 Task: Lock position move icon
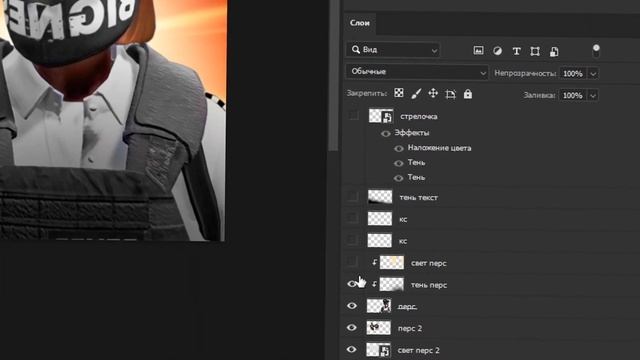click(x=433, y=93)
